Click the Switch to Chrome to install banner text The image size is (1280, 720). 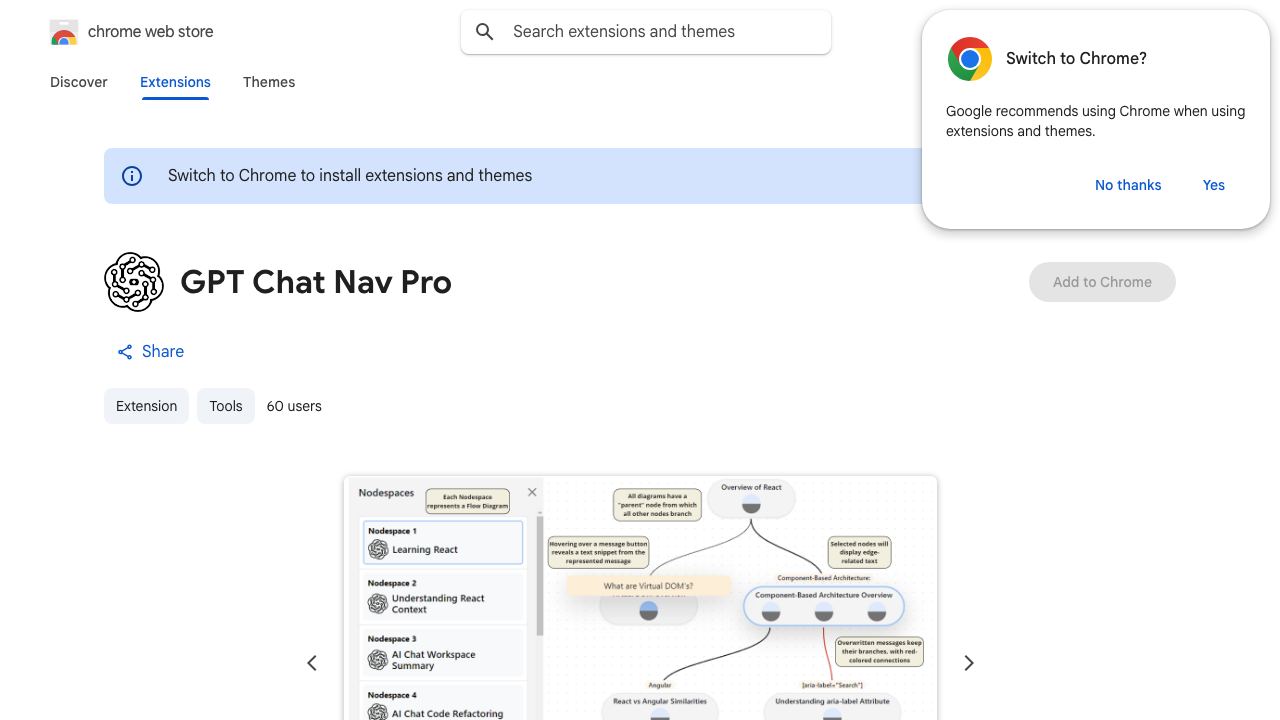(350, 176)
